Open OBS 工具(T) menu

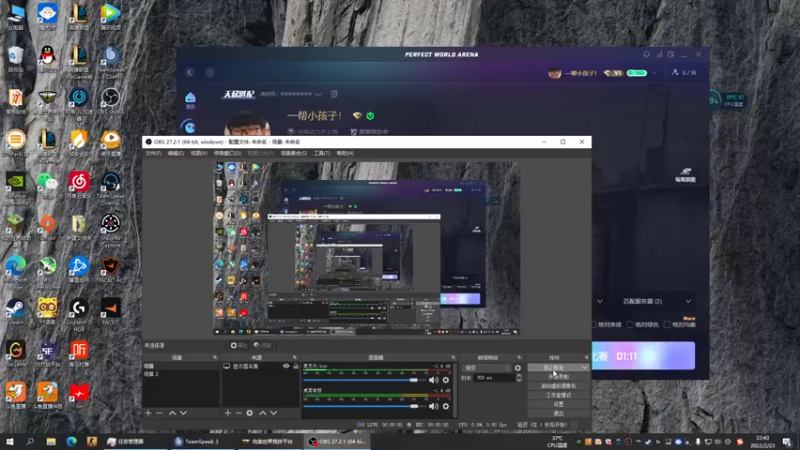click(321, 153)
